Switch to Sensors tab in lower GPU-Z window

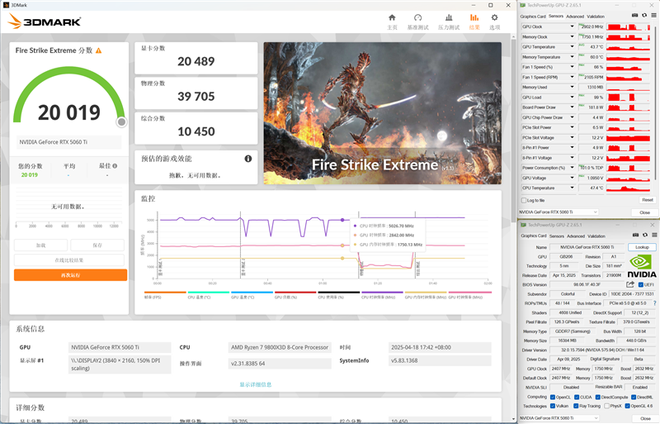[556, 236]
